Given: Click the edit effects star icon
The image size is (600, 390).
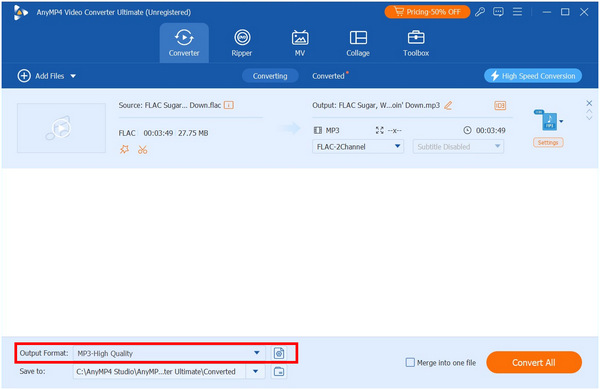Looking at the screenshot, I should click(124, 149).
